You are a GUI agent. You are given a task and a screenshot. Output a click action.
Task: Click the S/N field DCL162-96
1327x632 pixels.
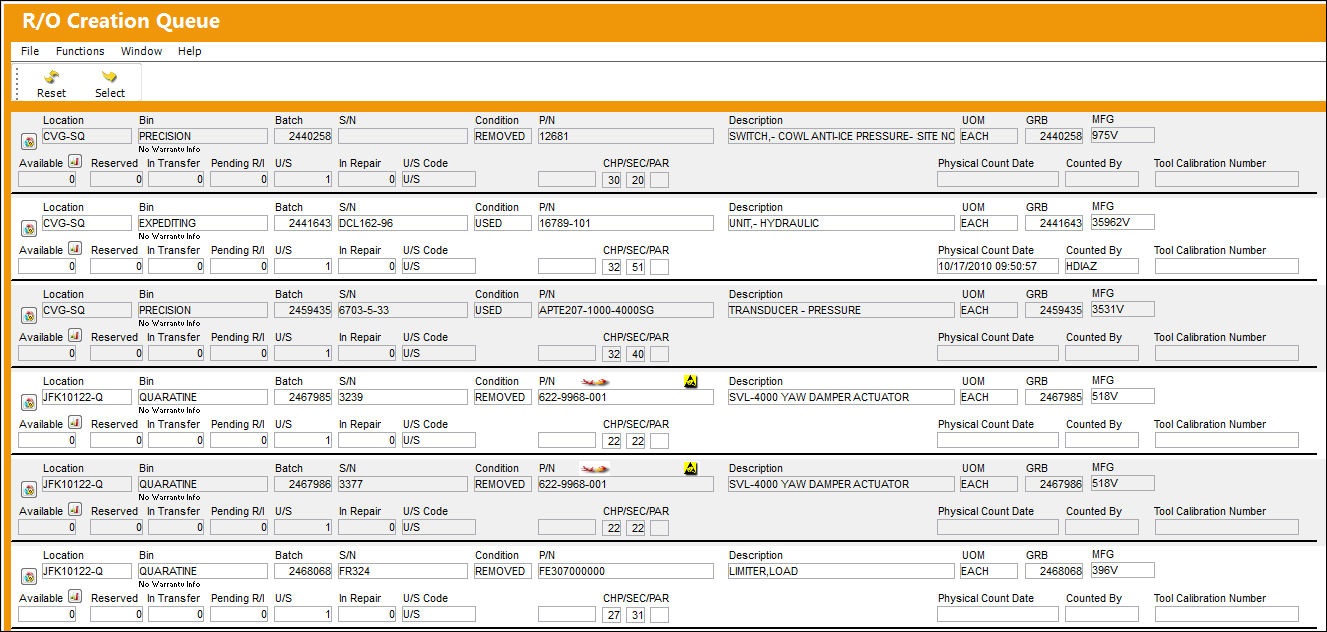(402, 223)
